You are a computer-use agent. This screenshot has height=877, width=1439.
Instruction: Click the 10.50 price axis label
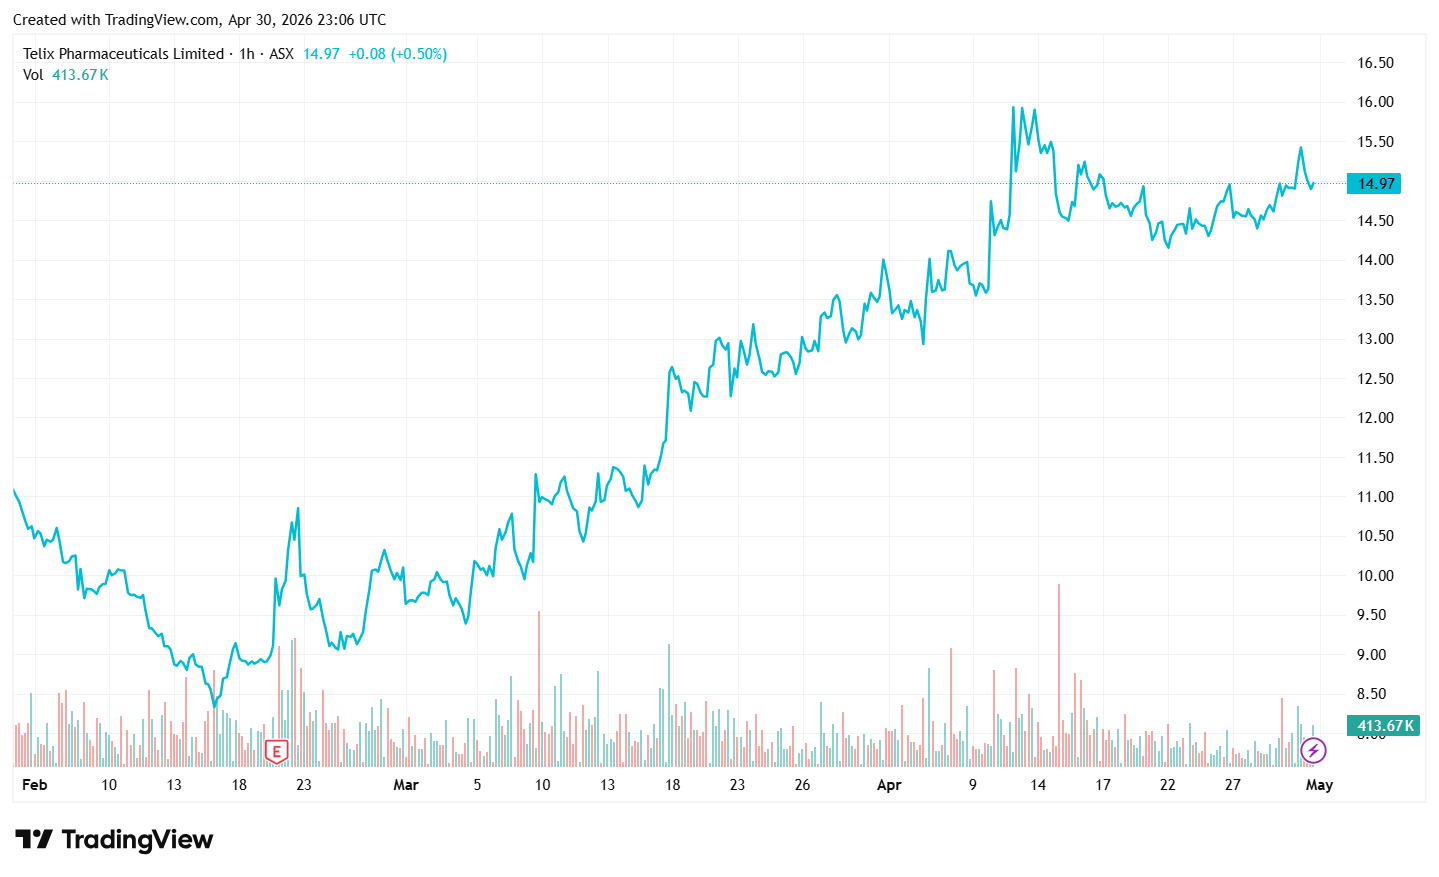pos(1375,536)
